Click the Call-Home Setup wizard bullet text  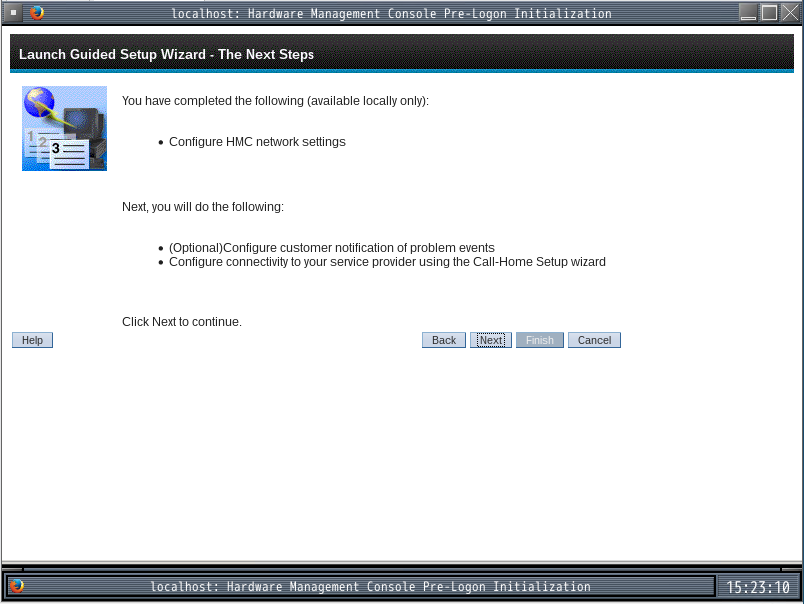[x=387, y=262]
